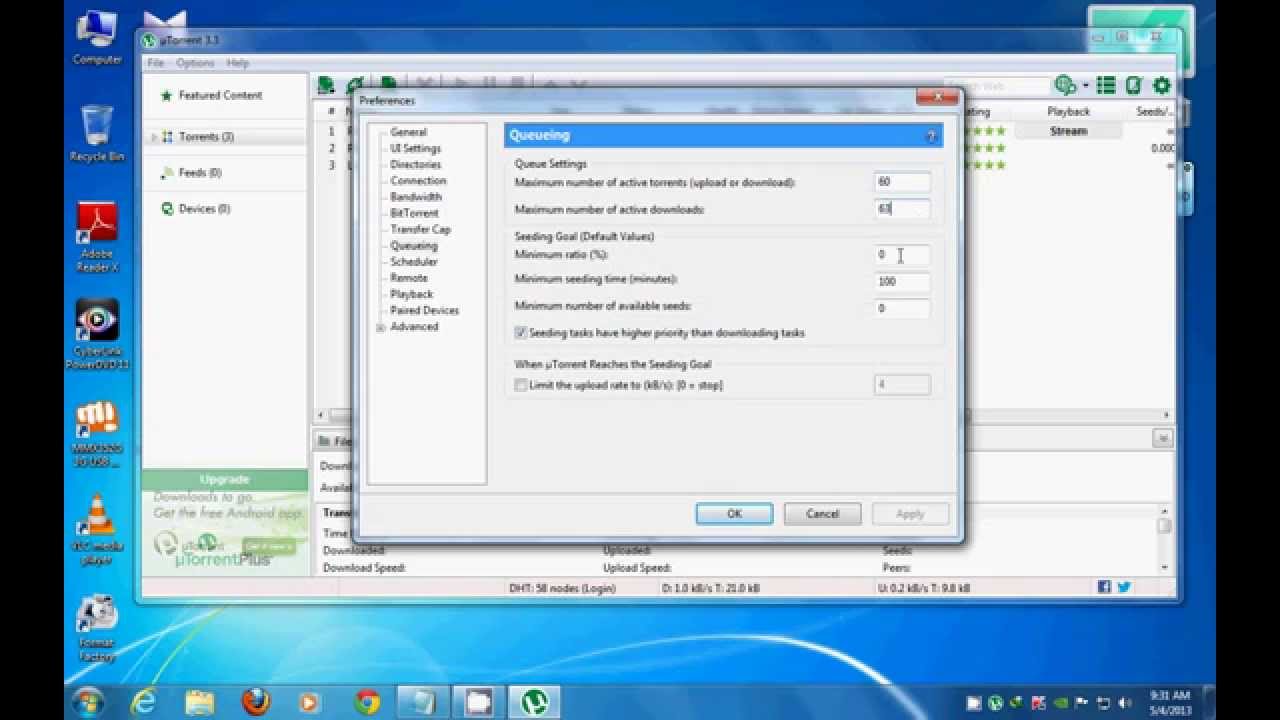This screenshot has width=1280, height=720.
Task: Select Transfer Cap in preferences tree
Action: pos(420,229)
